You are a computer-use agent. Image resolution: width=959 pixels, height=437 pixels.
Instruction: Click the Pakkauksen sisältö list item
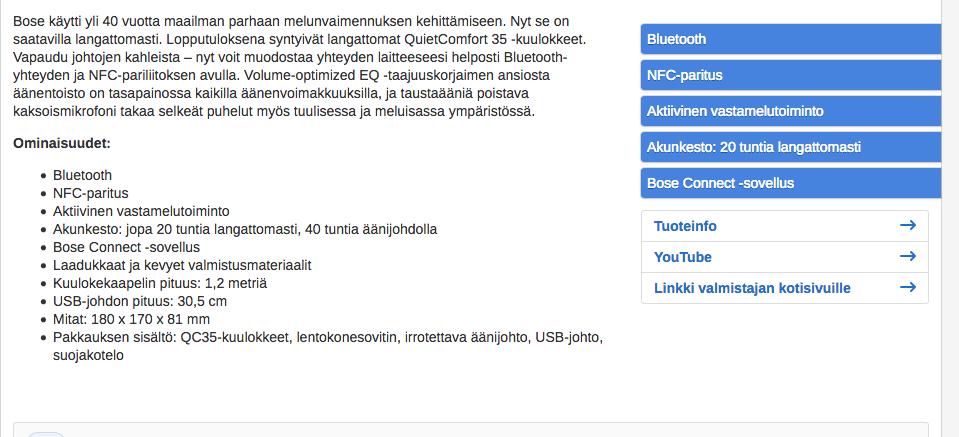click(x=328, y=346)
